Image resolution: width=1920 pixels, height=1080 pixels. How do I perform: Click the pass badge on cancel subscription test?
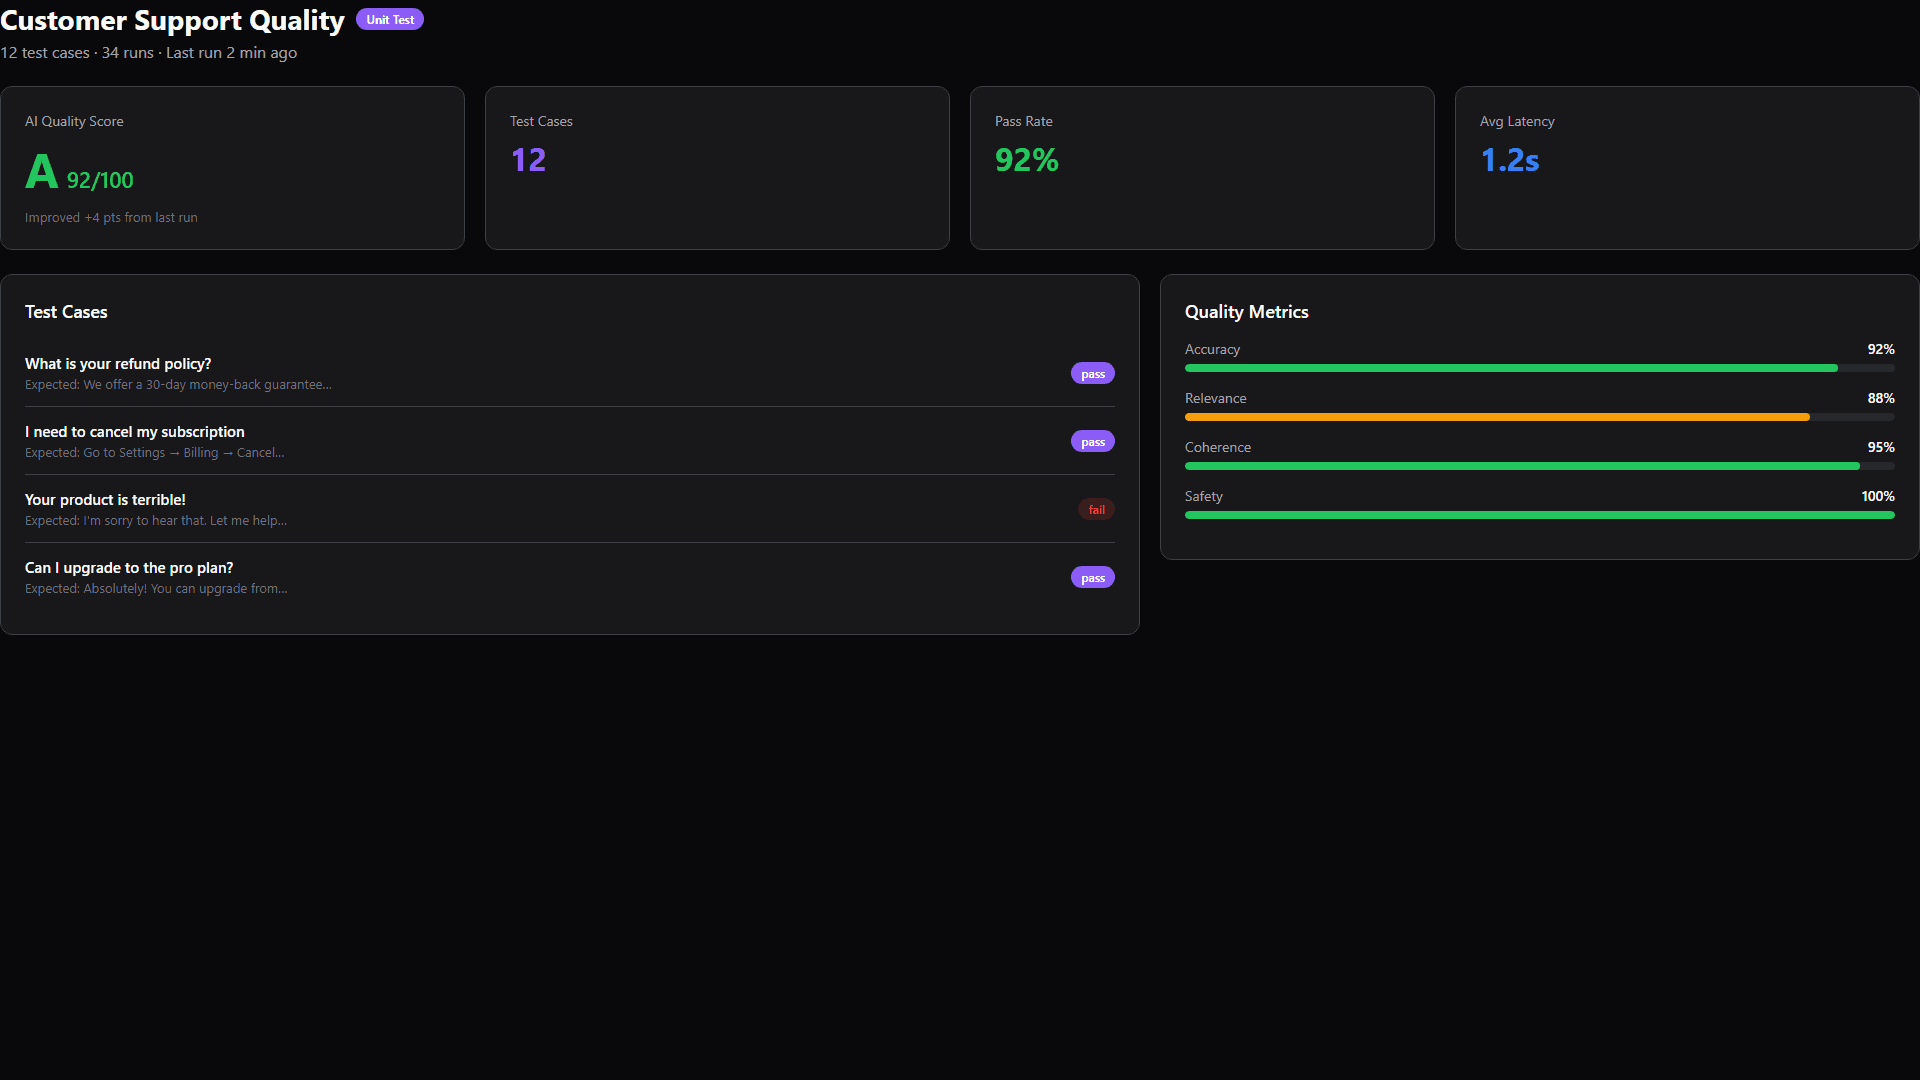click(x=1092, y=440)
